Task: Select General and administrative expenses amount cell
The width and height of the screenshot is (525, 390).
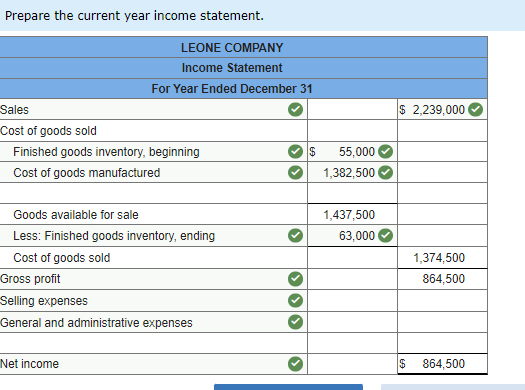Action: click(x=352, y=322)
